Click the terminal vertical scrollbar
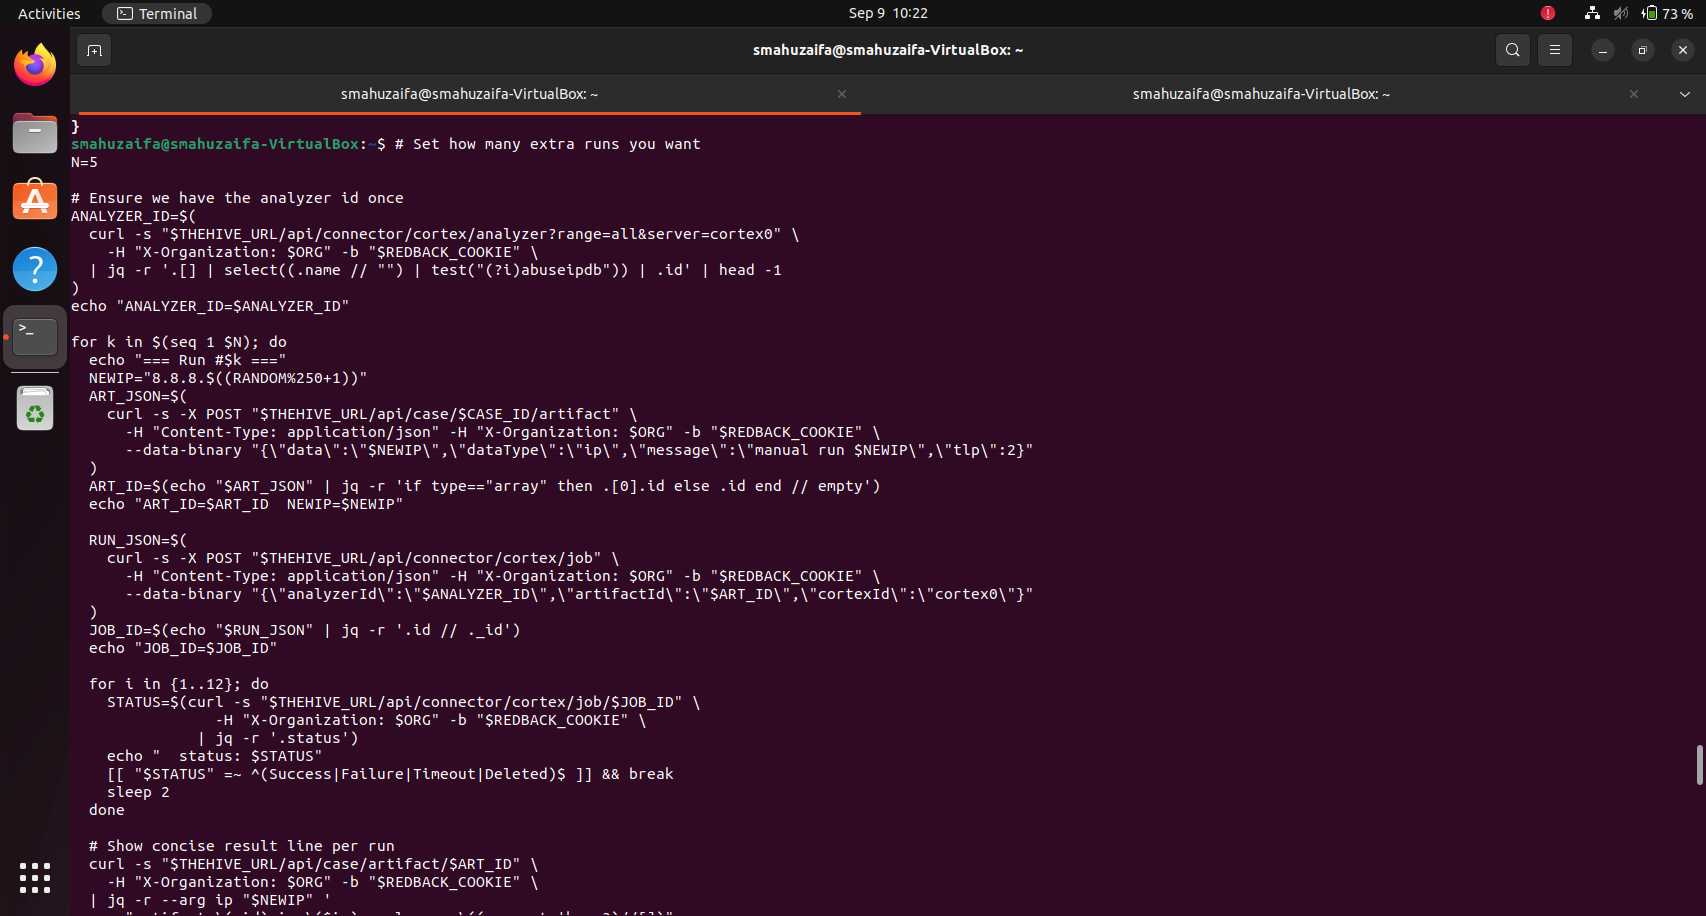 1699,765
